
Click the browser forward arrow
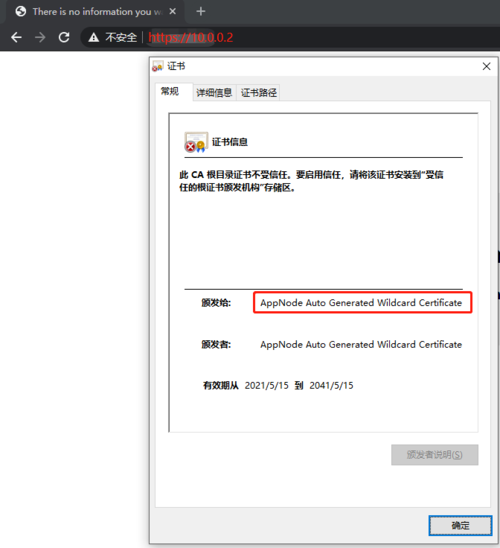pos(40,37)
